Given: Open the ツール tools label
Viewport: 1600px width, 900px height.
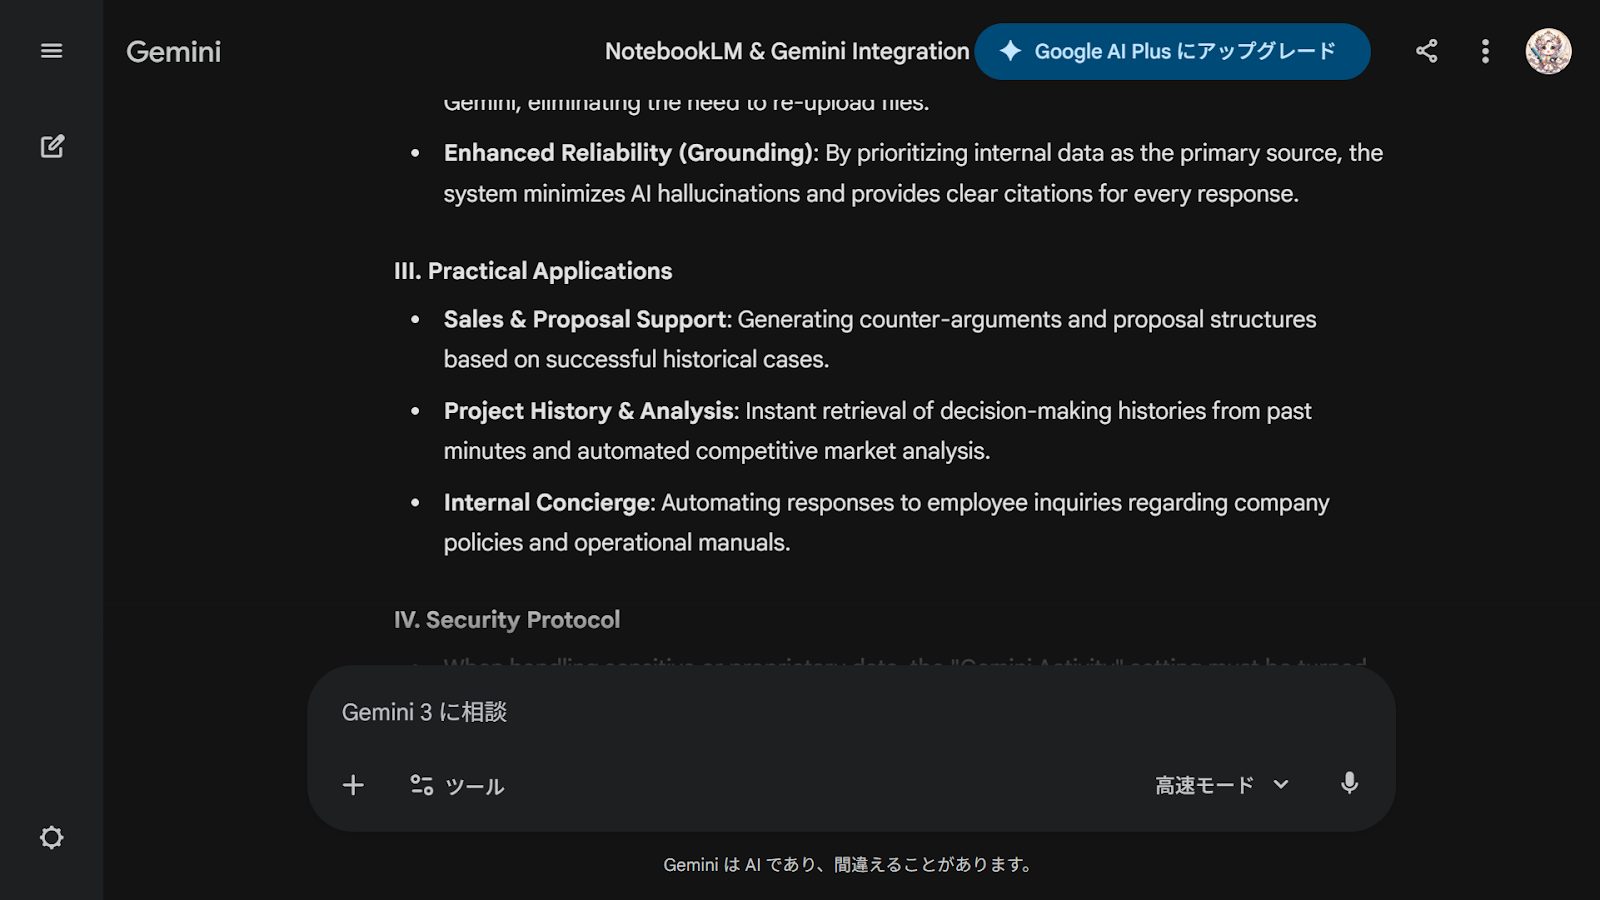Looking at the screenshot, I should click(474, 786).
